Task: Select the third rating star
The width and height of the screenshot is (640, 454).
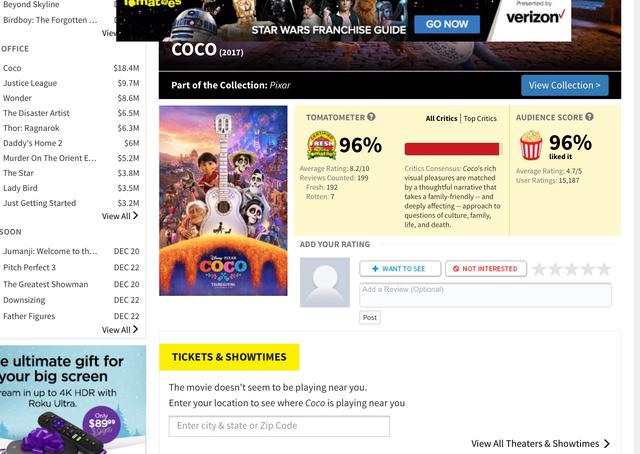Action: (571, 269)
